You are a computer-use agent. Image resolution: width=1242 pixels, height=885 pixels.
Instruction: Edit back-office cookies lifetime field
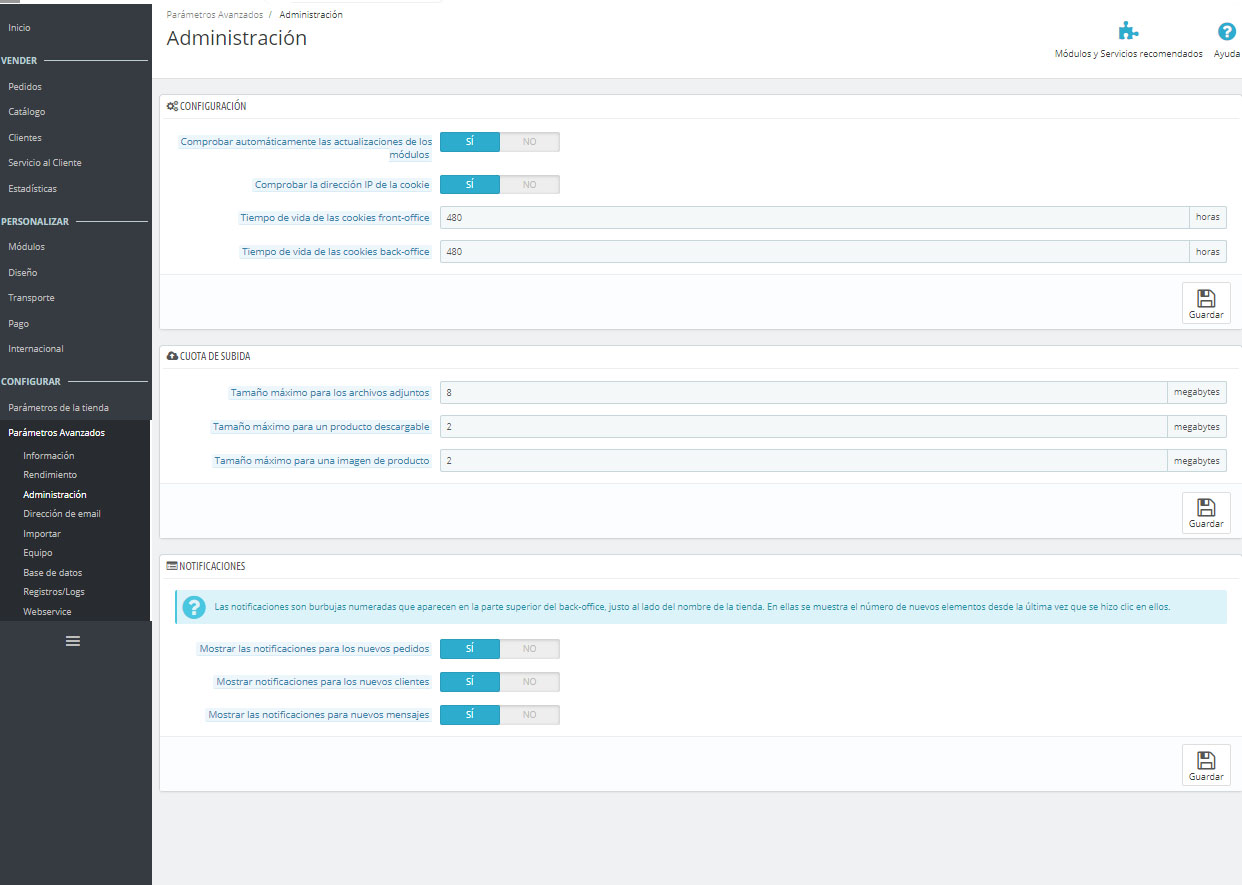click(x=815, y=252)
